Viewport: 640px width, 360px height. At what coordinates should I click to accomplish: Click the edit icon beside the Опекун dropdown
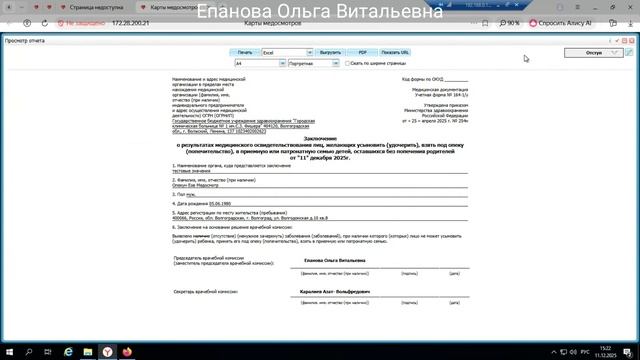click(x=629, y=53)
